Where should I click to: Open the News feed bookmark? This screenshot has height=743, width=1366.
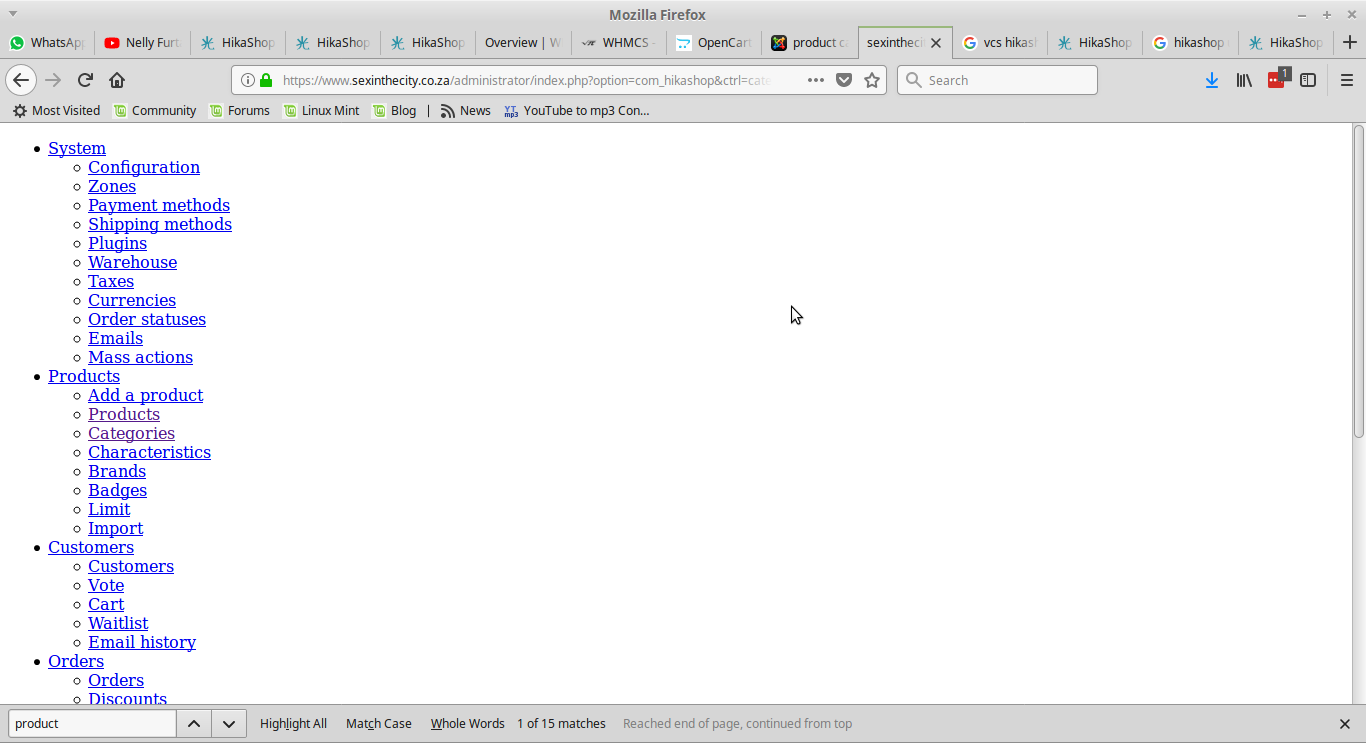pos(466,110)
